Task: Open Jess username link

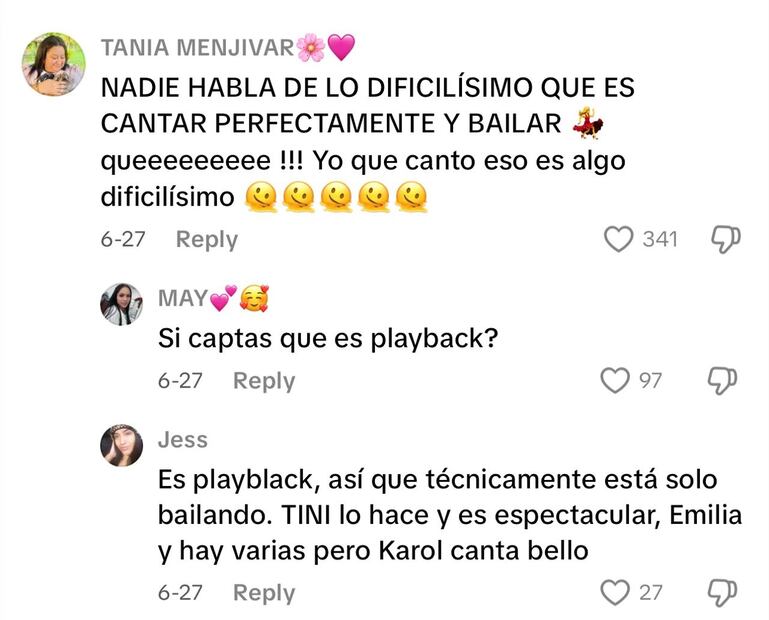Action: pyautogui.click(x=183, y=439)
